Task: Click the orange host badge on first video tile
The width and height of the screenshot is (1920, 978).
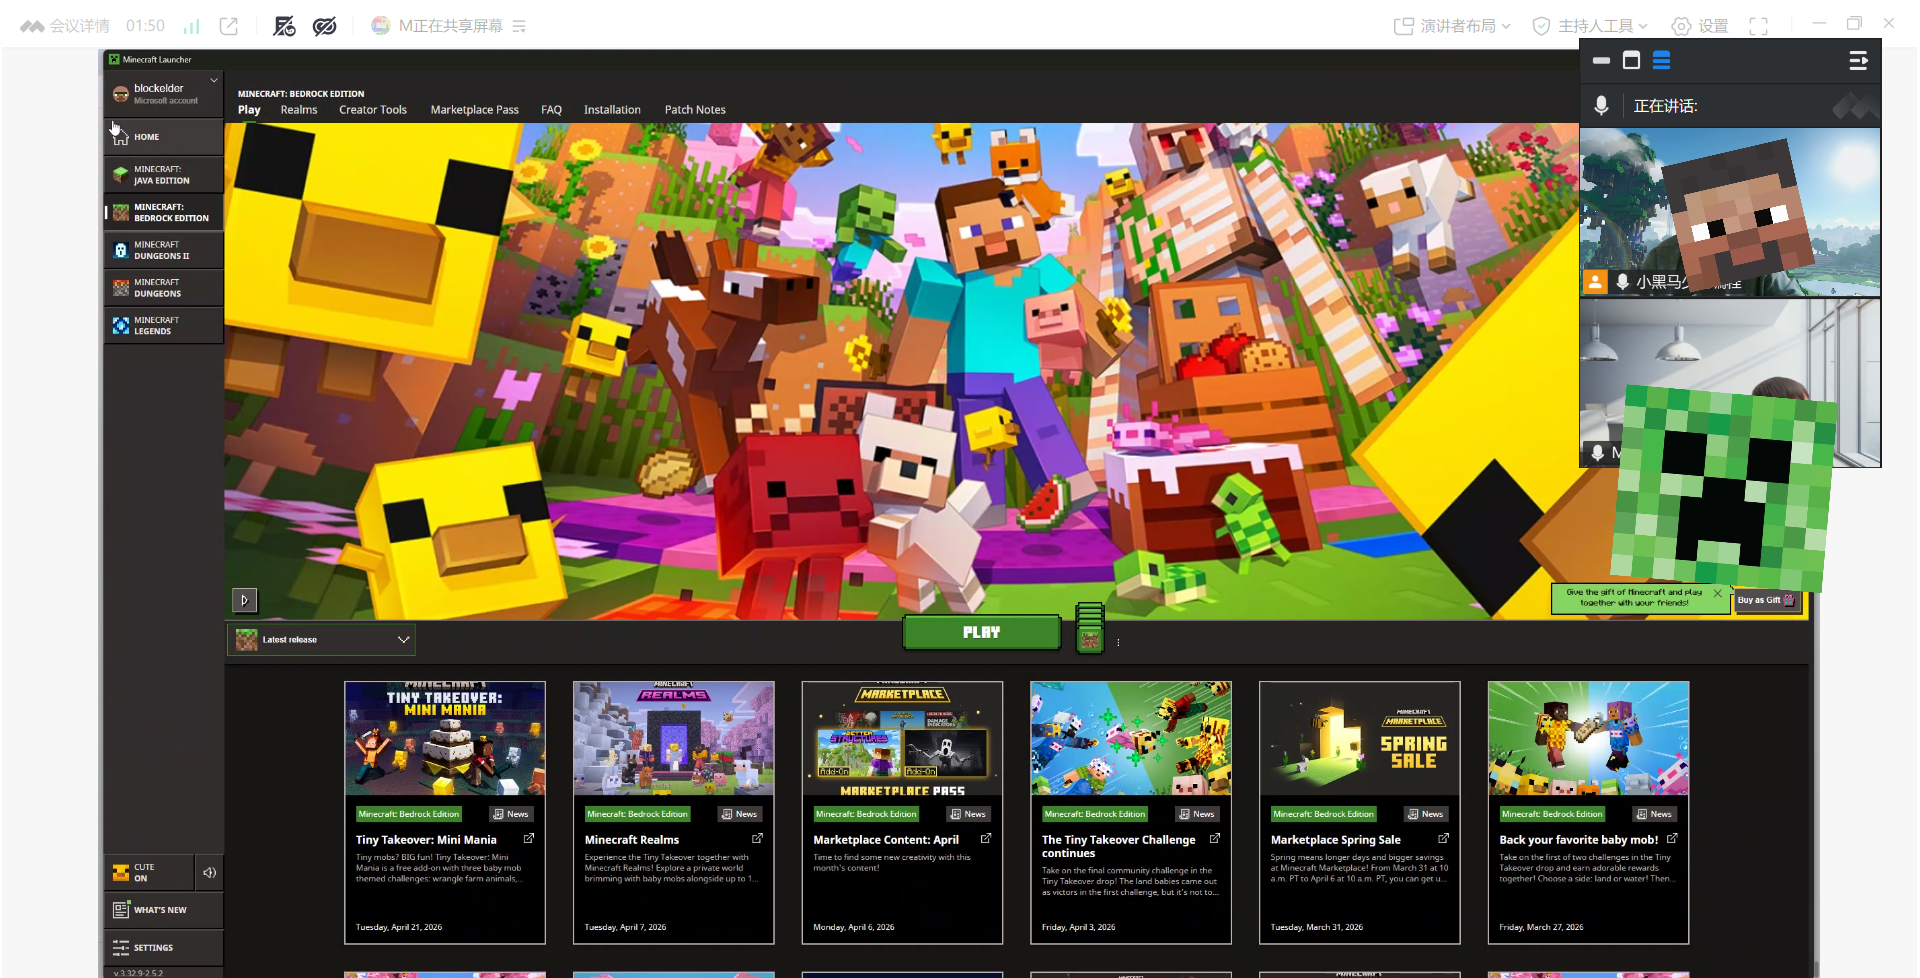Action: coord(1595,282)
